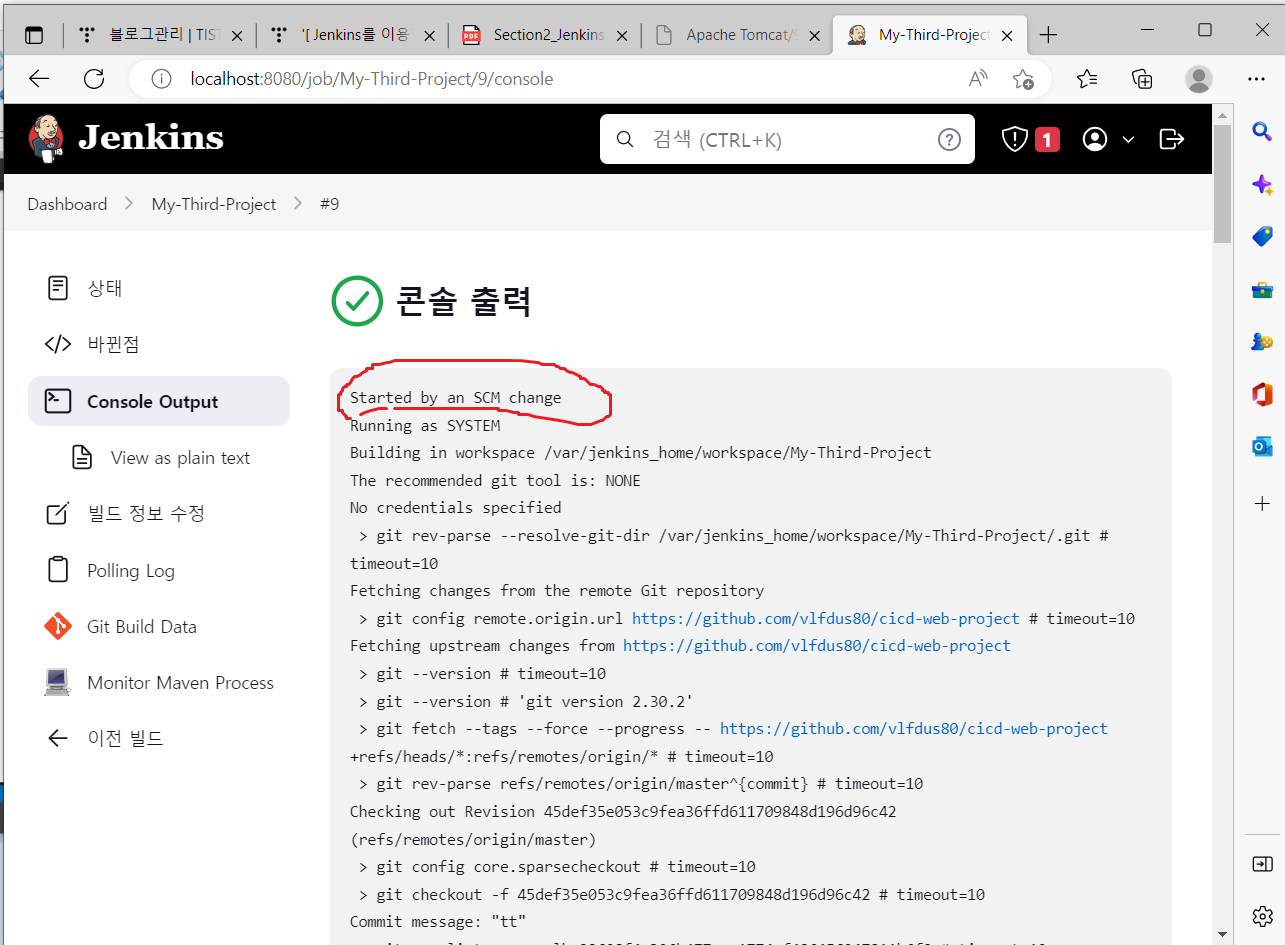Open the tab actions menu icon
This screenshot has height=945, width=1285.
tap(34, 35)
